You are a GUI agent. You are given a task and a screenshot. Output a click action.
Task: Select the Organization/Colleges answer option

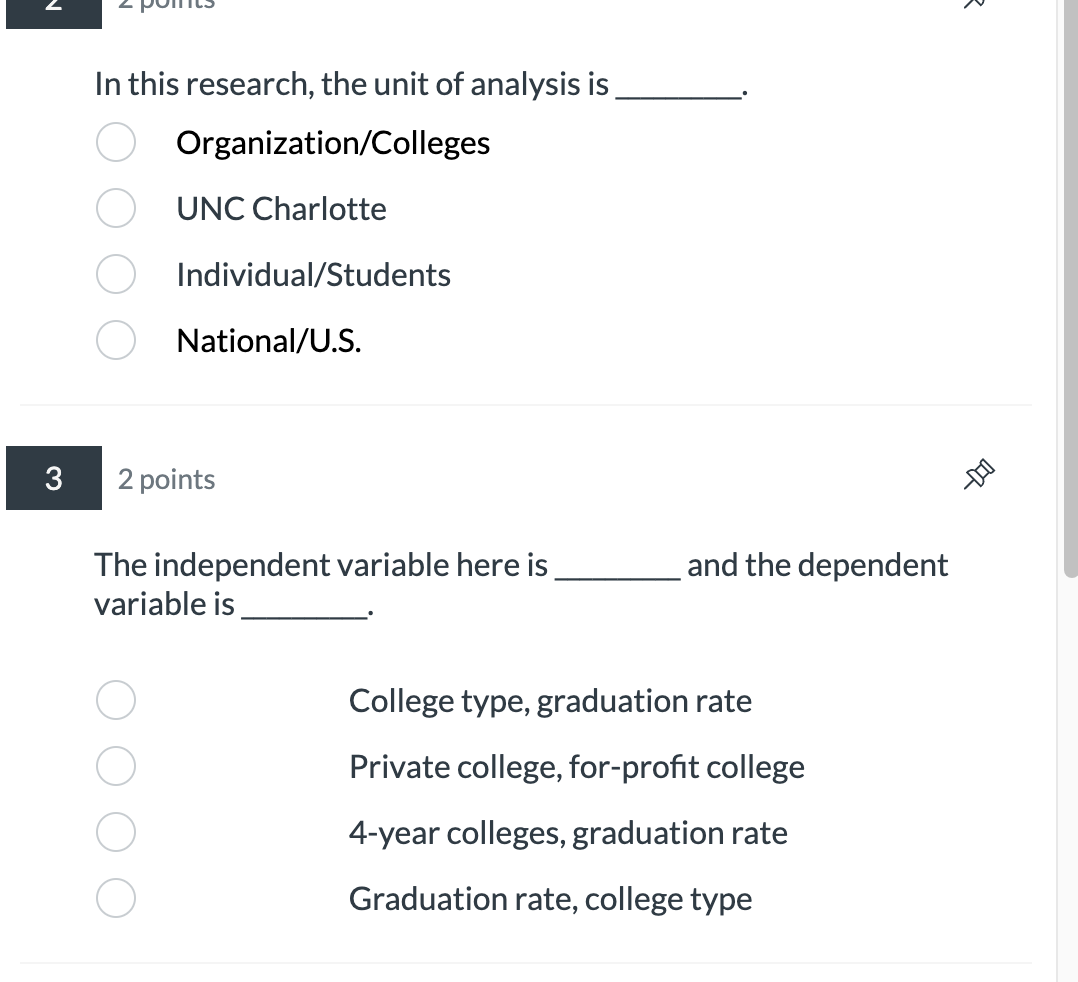pyautogui.click(x=115, y=142)
